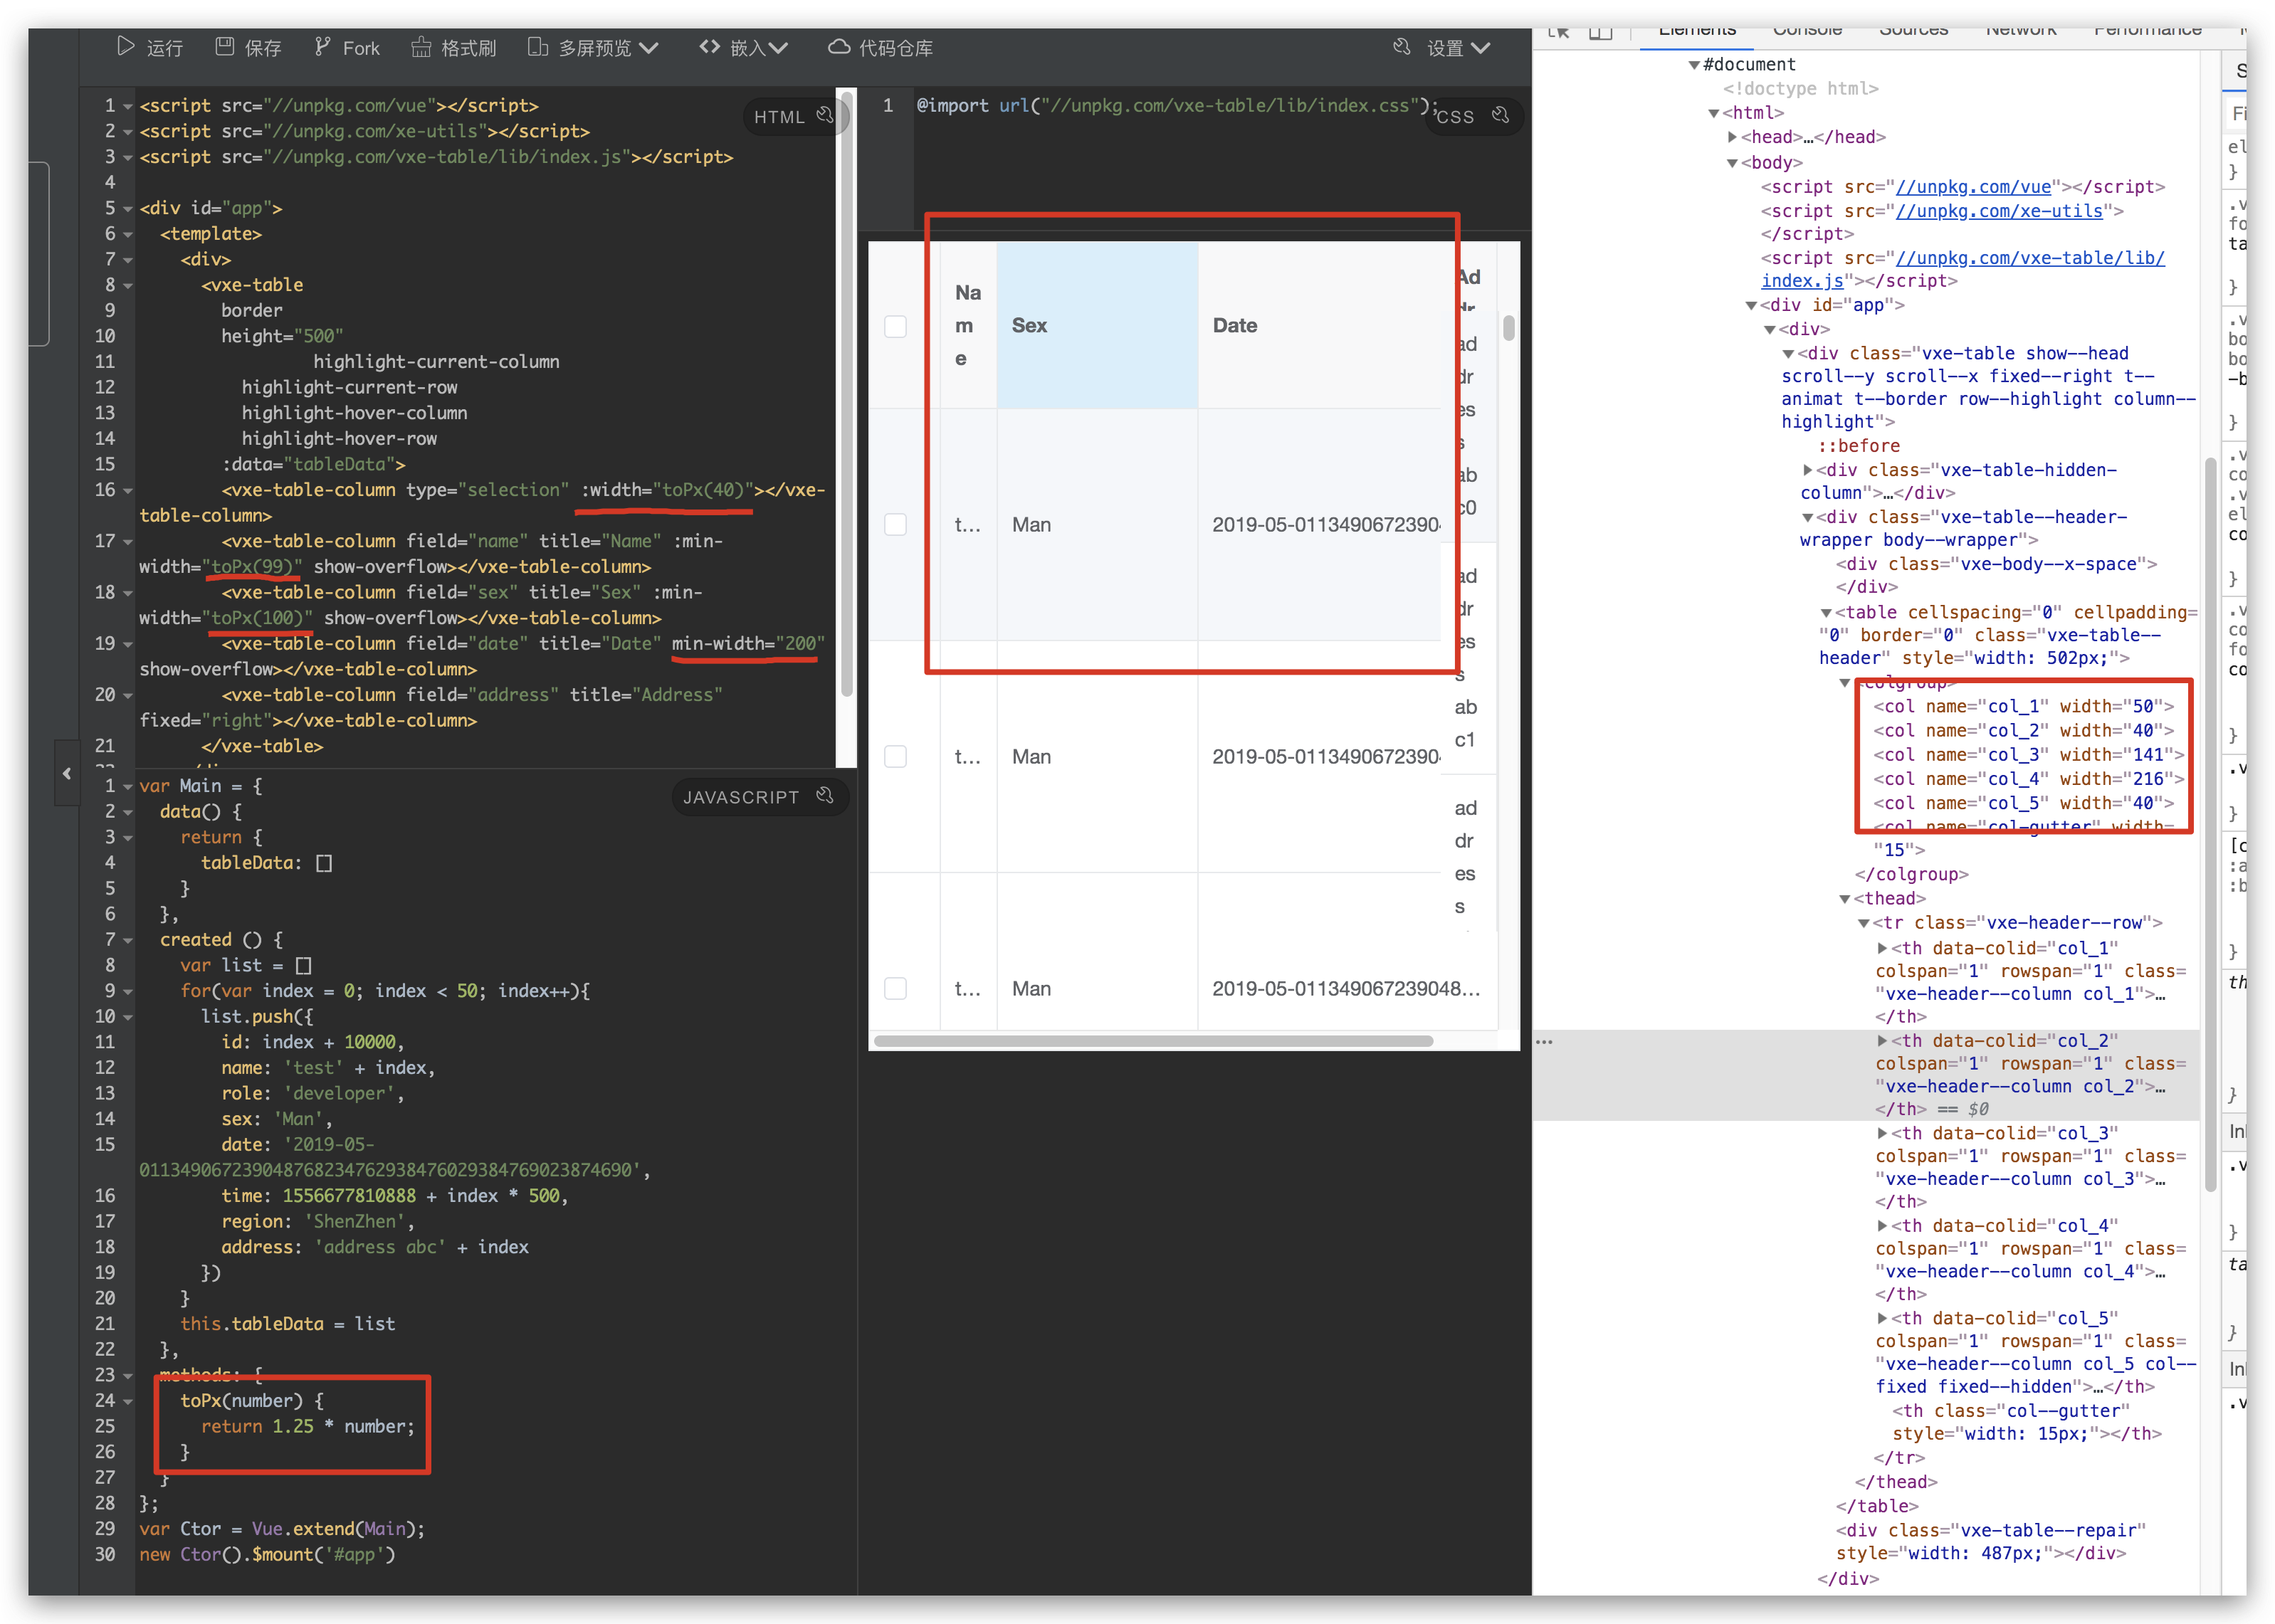Switch to the Network tab in DevTools
The width and height of the screenshot is (2275, 1624).
[x=2021, y=32]
